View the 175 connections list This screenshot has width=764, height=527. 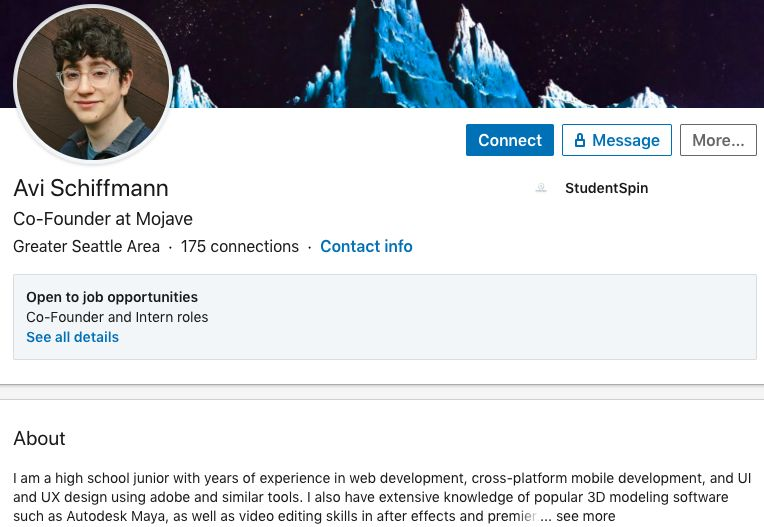coord(240,246)
